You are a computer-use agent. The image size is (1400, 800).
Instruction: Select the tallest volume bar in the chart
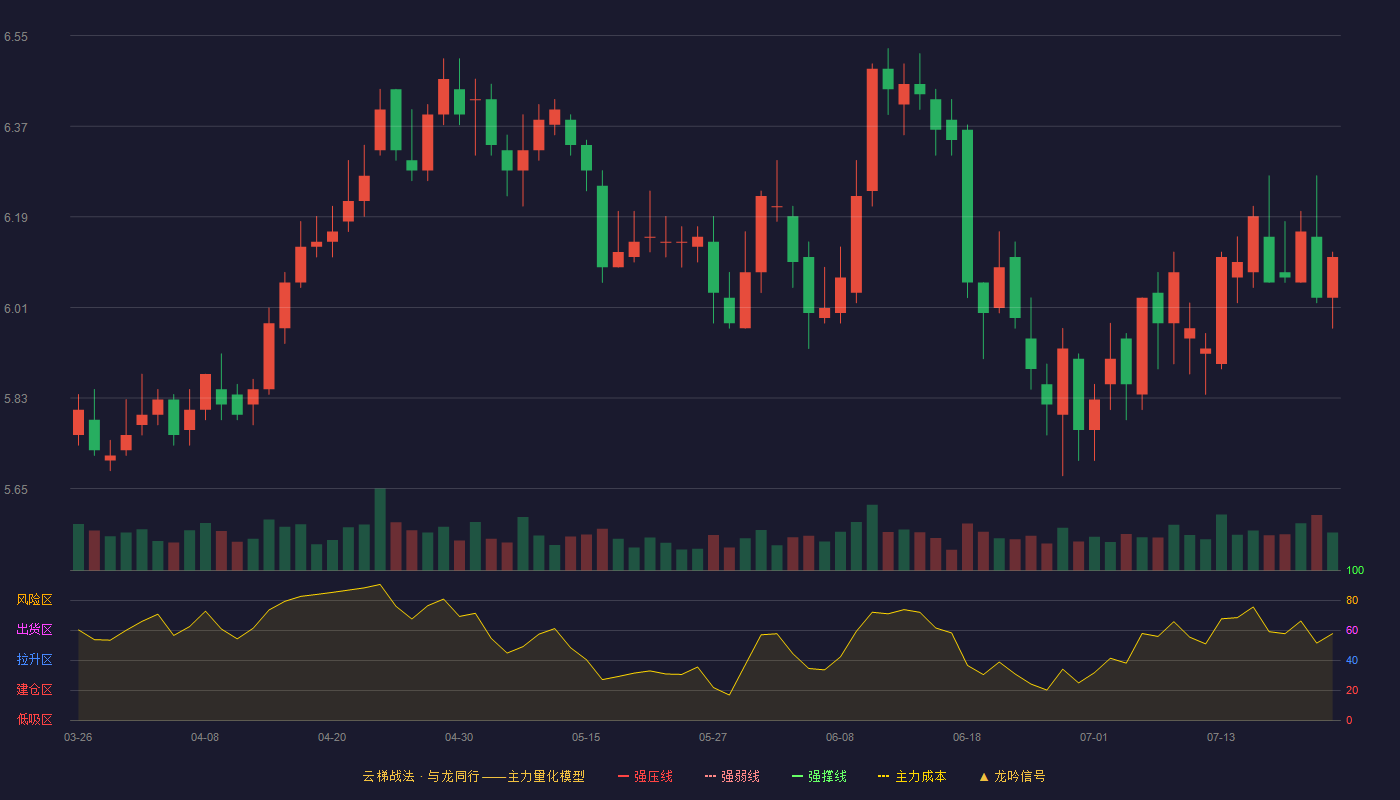(380, 529)
